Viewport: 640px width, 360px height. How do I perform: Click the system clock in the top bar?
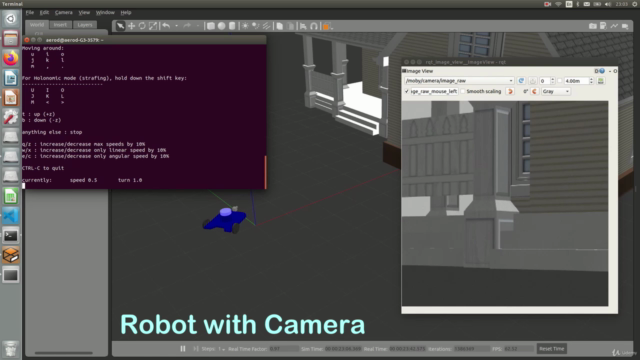coord(622,4)
